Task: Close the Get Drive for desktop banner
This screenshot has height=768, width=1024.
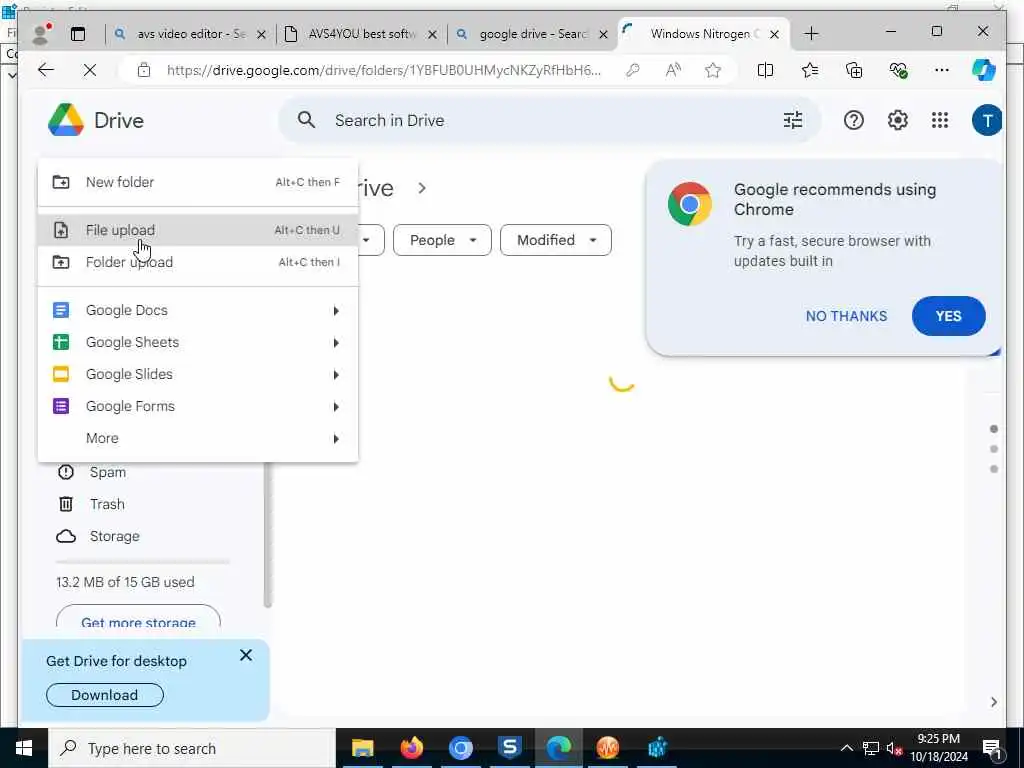Action: point(246,655)
